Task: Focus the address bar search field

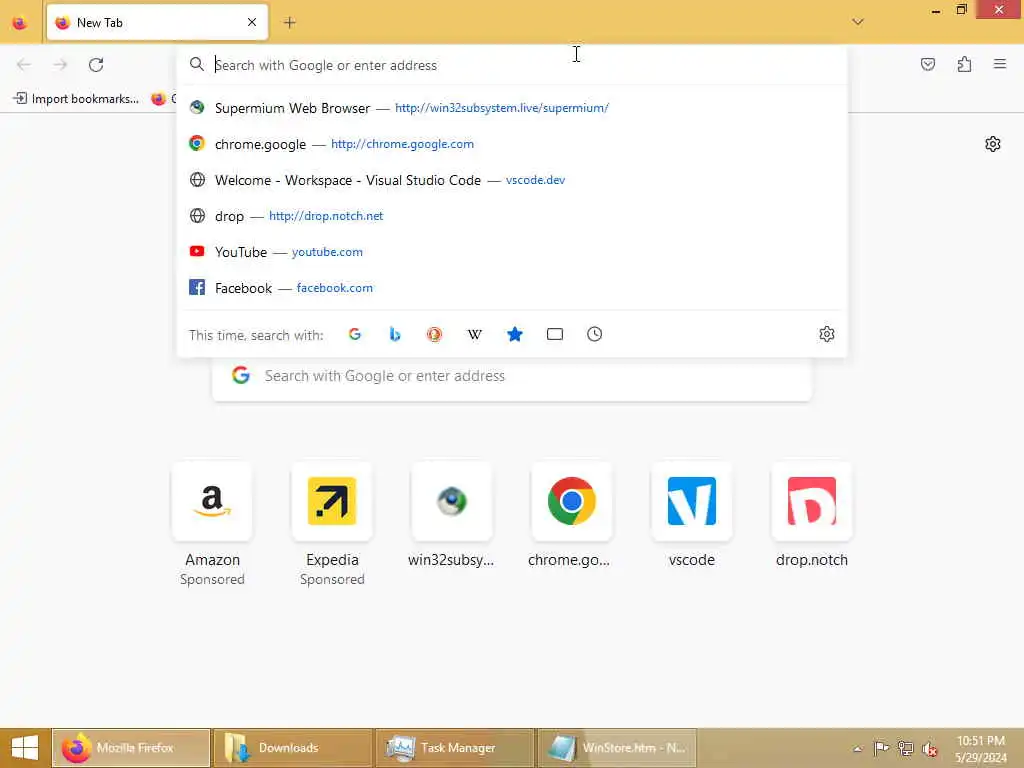Action: coord(512,65)
